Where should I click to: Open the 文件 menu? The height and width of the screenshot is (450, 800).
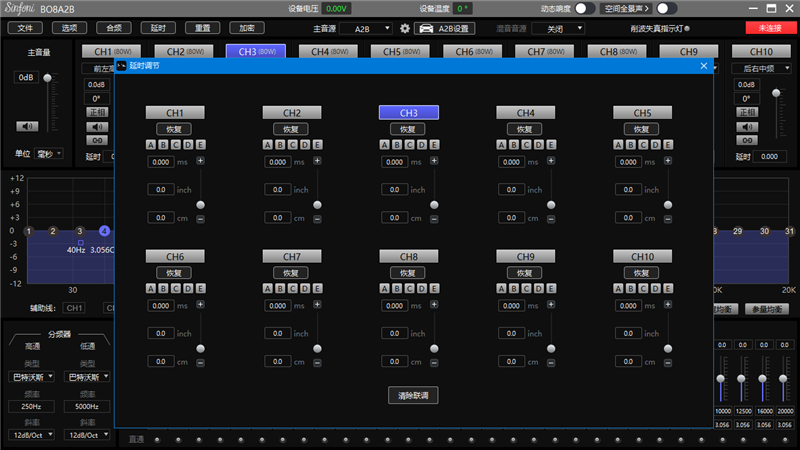[x=25, y=29]
